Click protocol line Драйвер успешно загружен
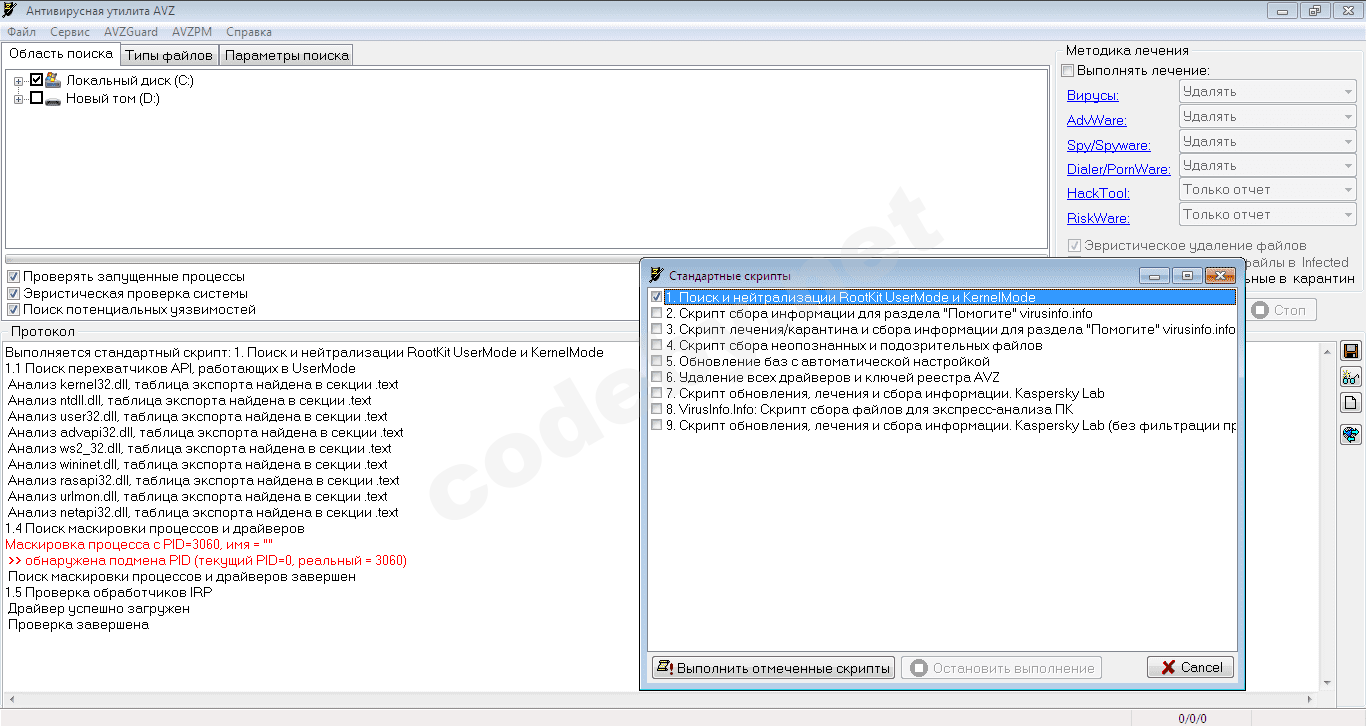Screen dimensions: 1366x726 point(98,609)
